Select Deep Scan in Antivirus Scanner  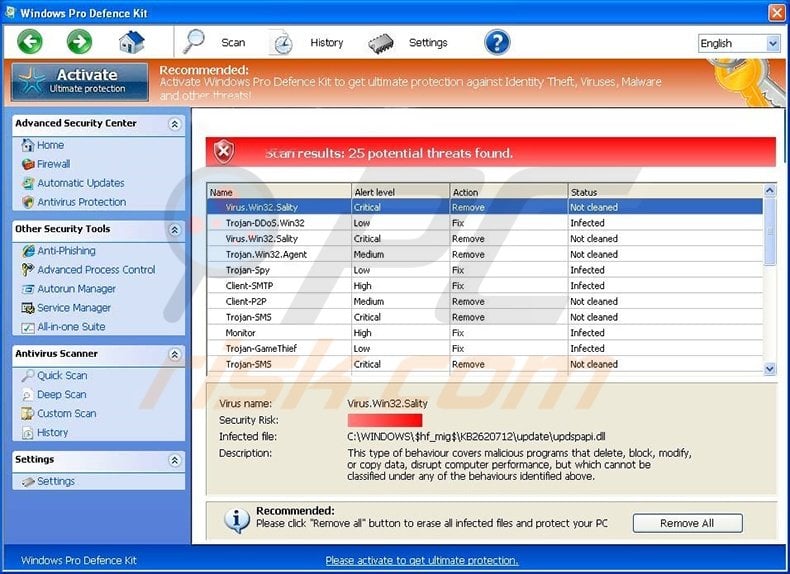pyautogui.click(x=61, y=395)
